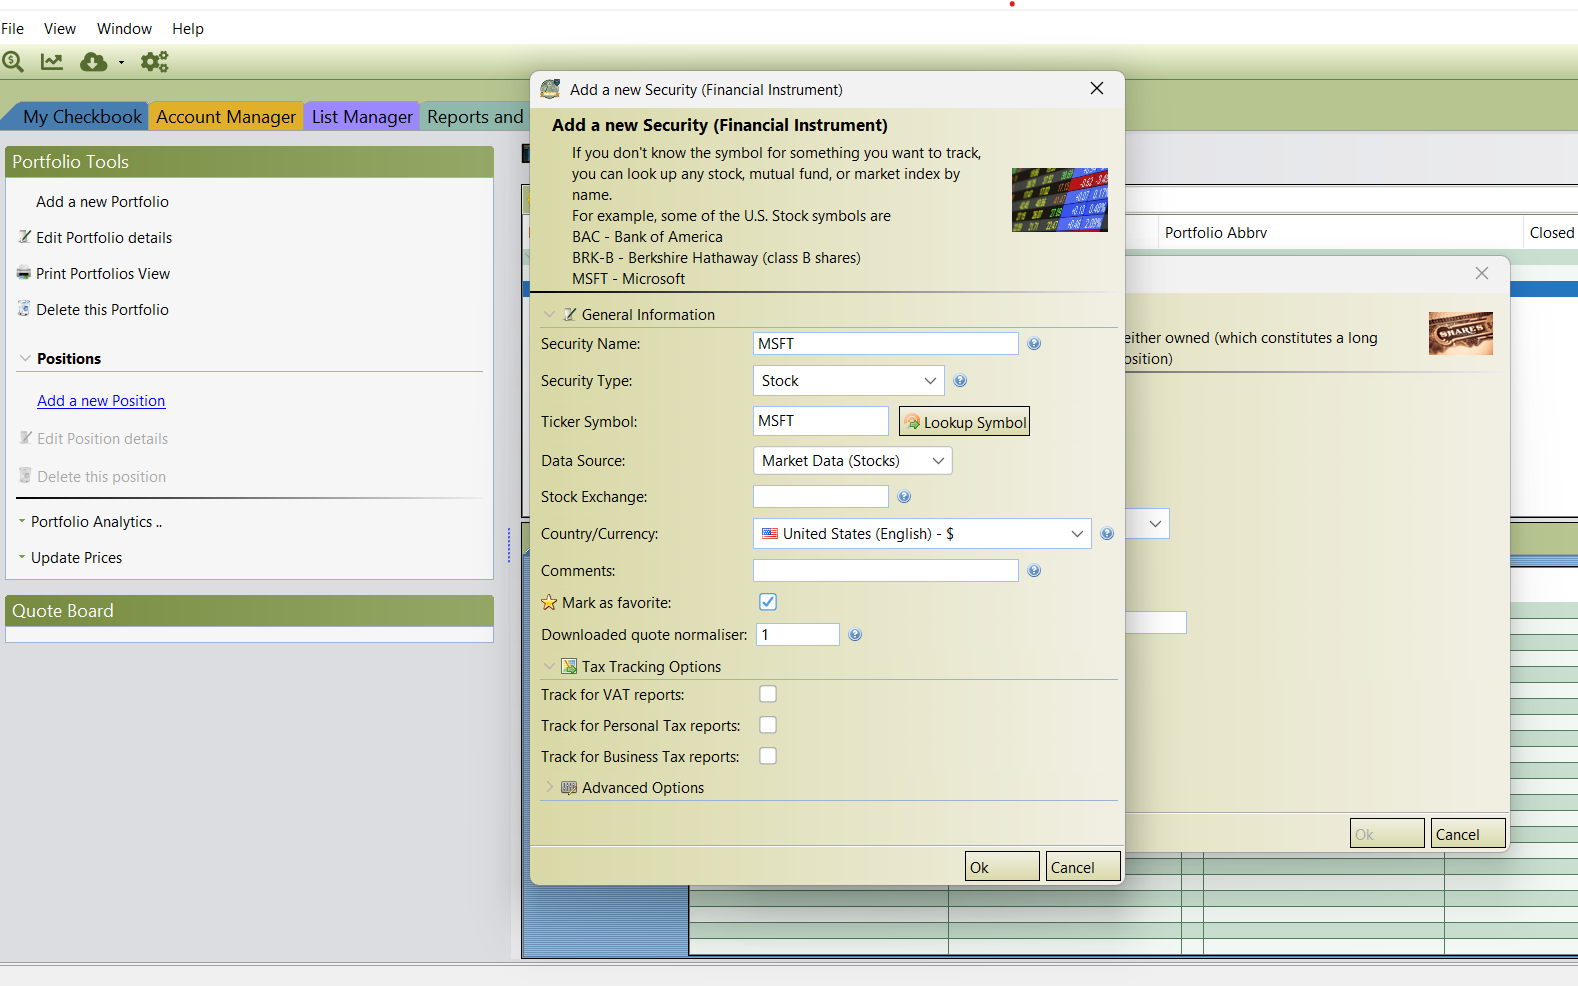Click the Lookup Symbol button
The height and width of the screenshot is (986, 1578).
pyautogui.click(x=964, y=422)
